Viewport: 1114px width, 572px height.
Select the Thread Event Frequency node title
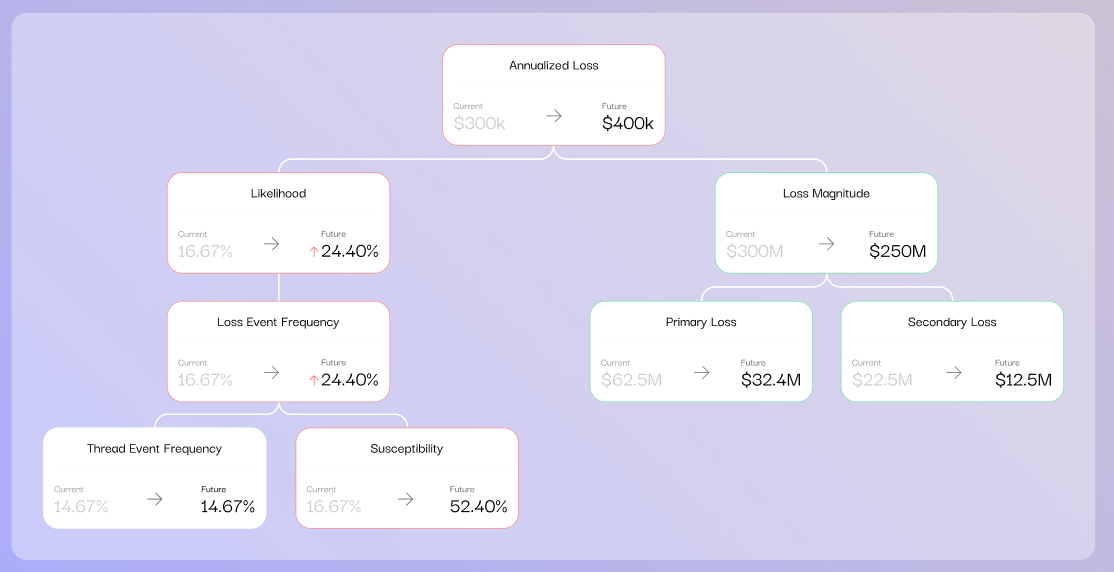(154, 448)
